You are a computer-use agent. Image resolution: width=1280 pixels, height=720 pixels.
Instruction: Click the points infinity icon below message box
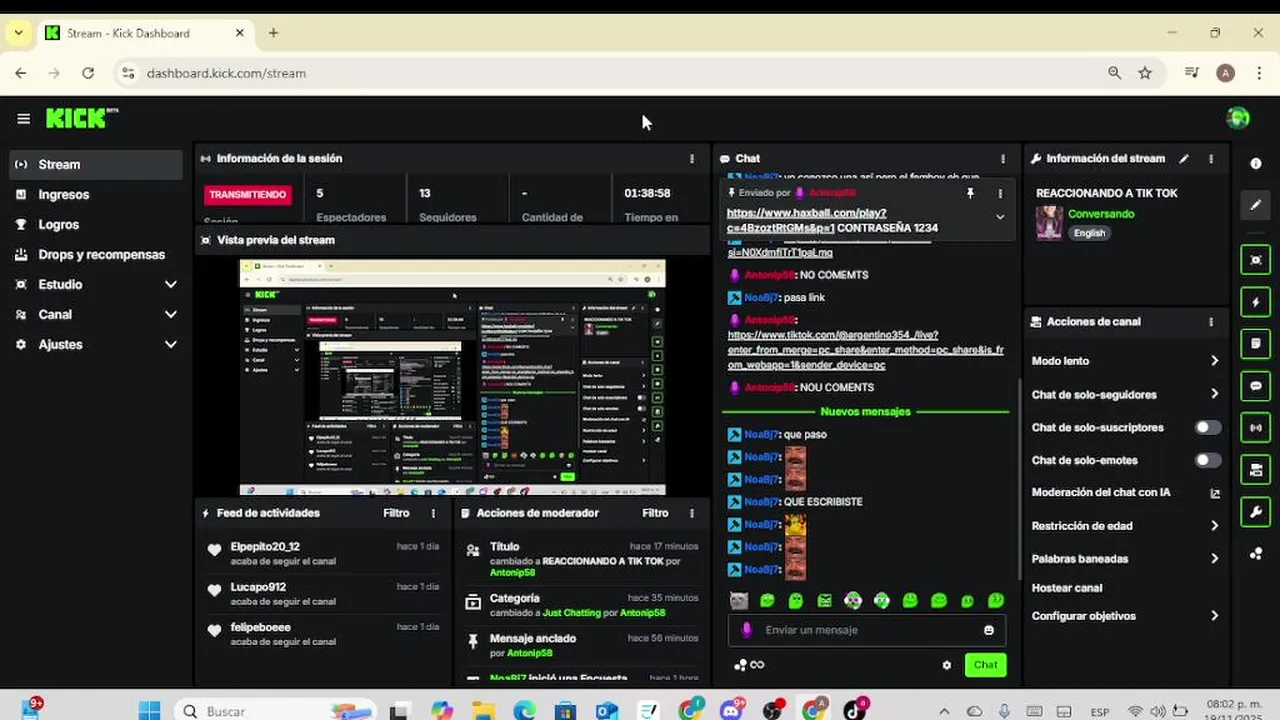749,665
